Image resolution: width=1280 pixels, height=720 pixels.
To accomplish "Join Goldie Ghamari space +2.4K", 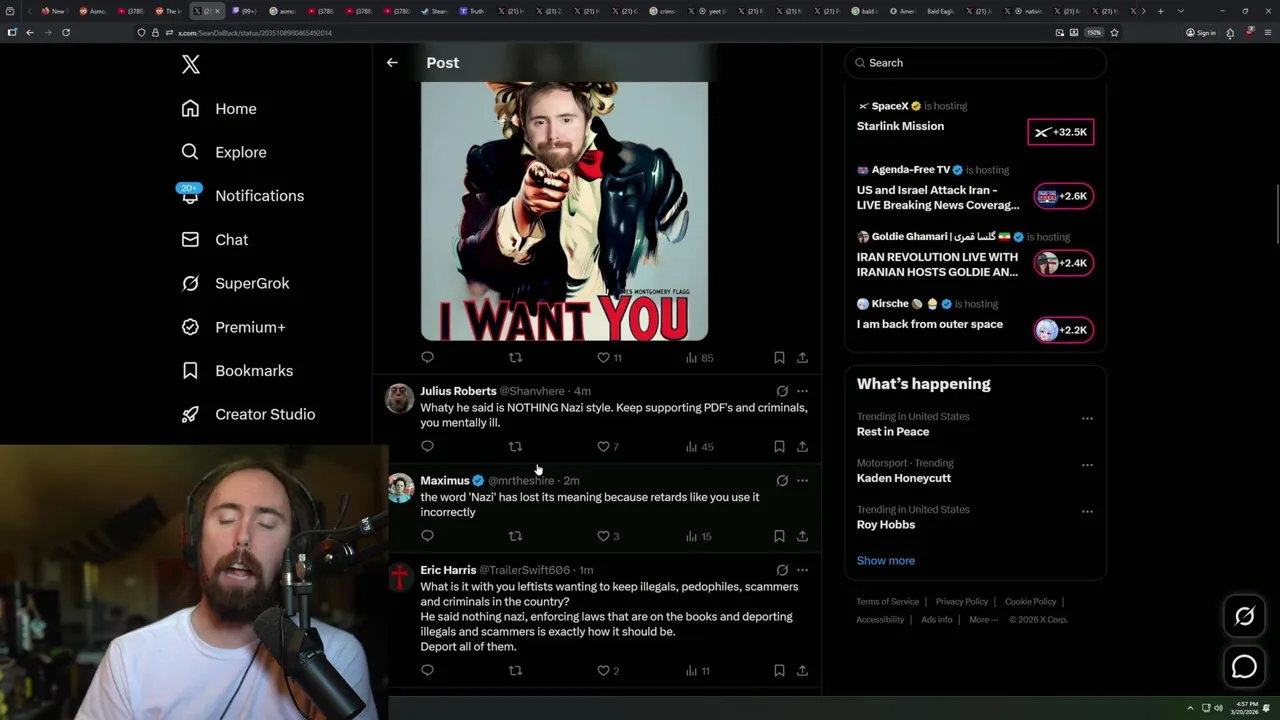I will click(x=1063, y=263).
